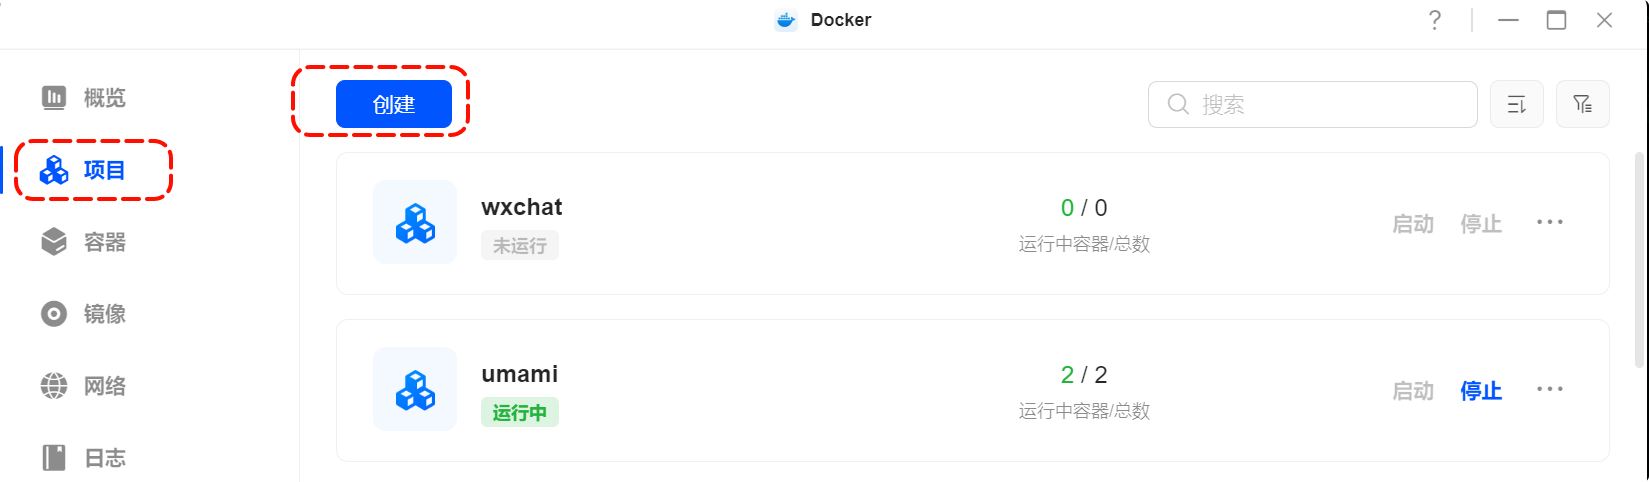
Task: Open the filter options icon
Action: point(1582,105)
